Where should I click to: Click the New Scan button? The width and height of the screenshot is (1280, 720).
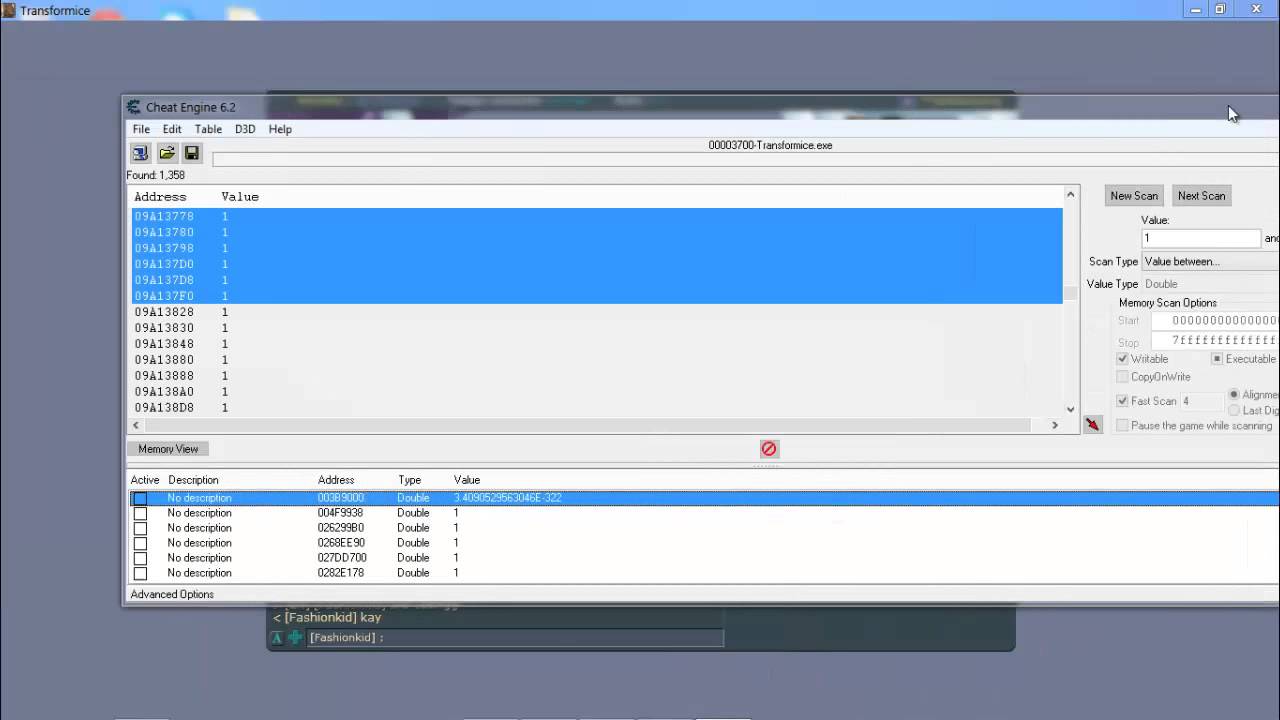click(x=1134, y=196)
